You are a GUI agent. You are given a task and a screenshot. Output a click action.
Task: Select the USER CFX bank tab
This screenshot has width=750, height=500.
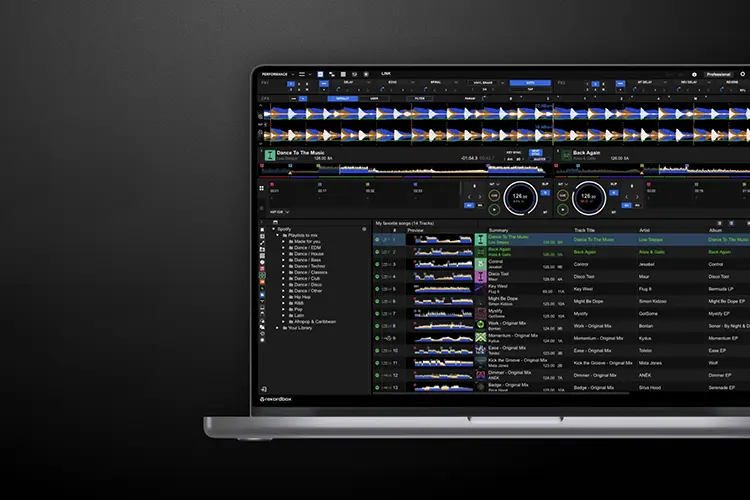(374, 99)
